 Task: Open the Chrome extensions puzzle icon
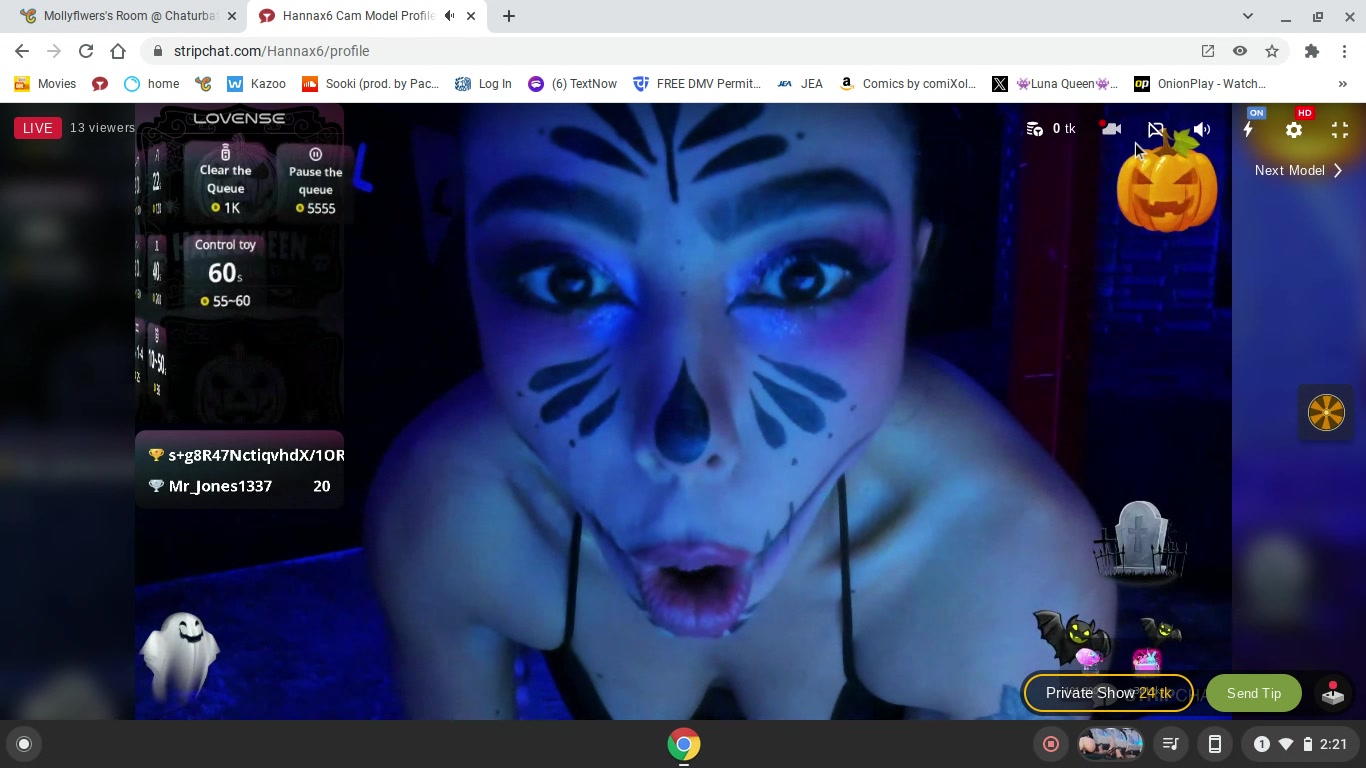[1312, 51]
